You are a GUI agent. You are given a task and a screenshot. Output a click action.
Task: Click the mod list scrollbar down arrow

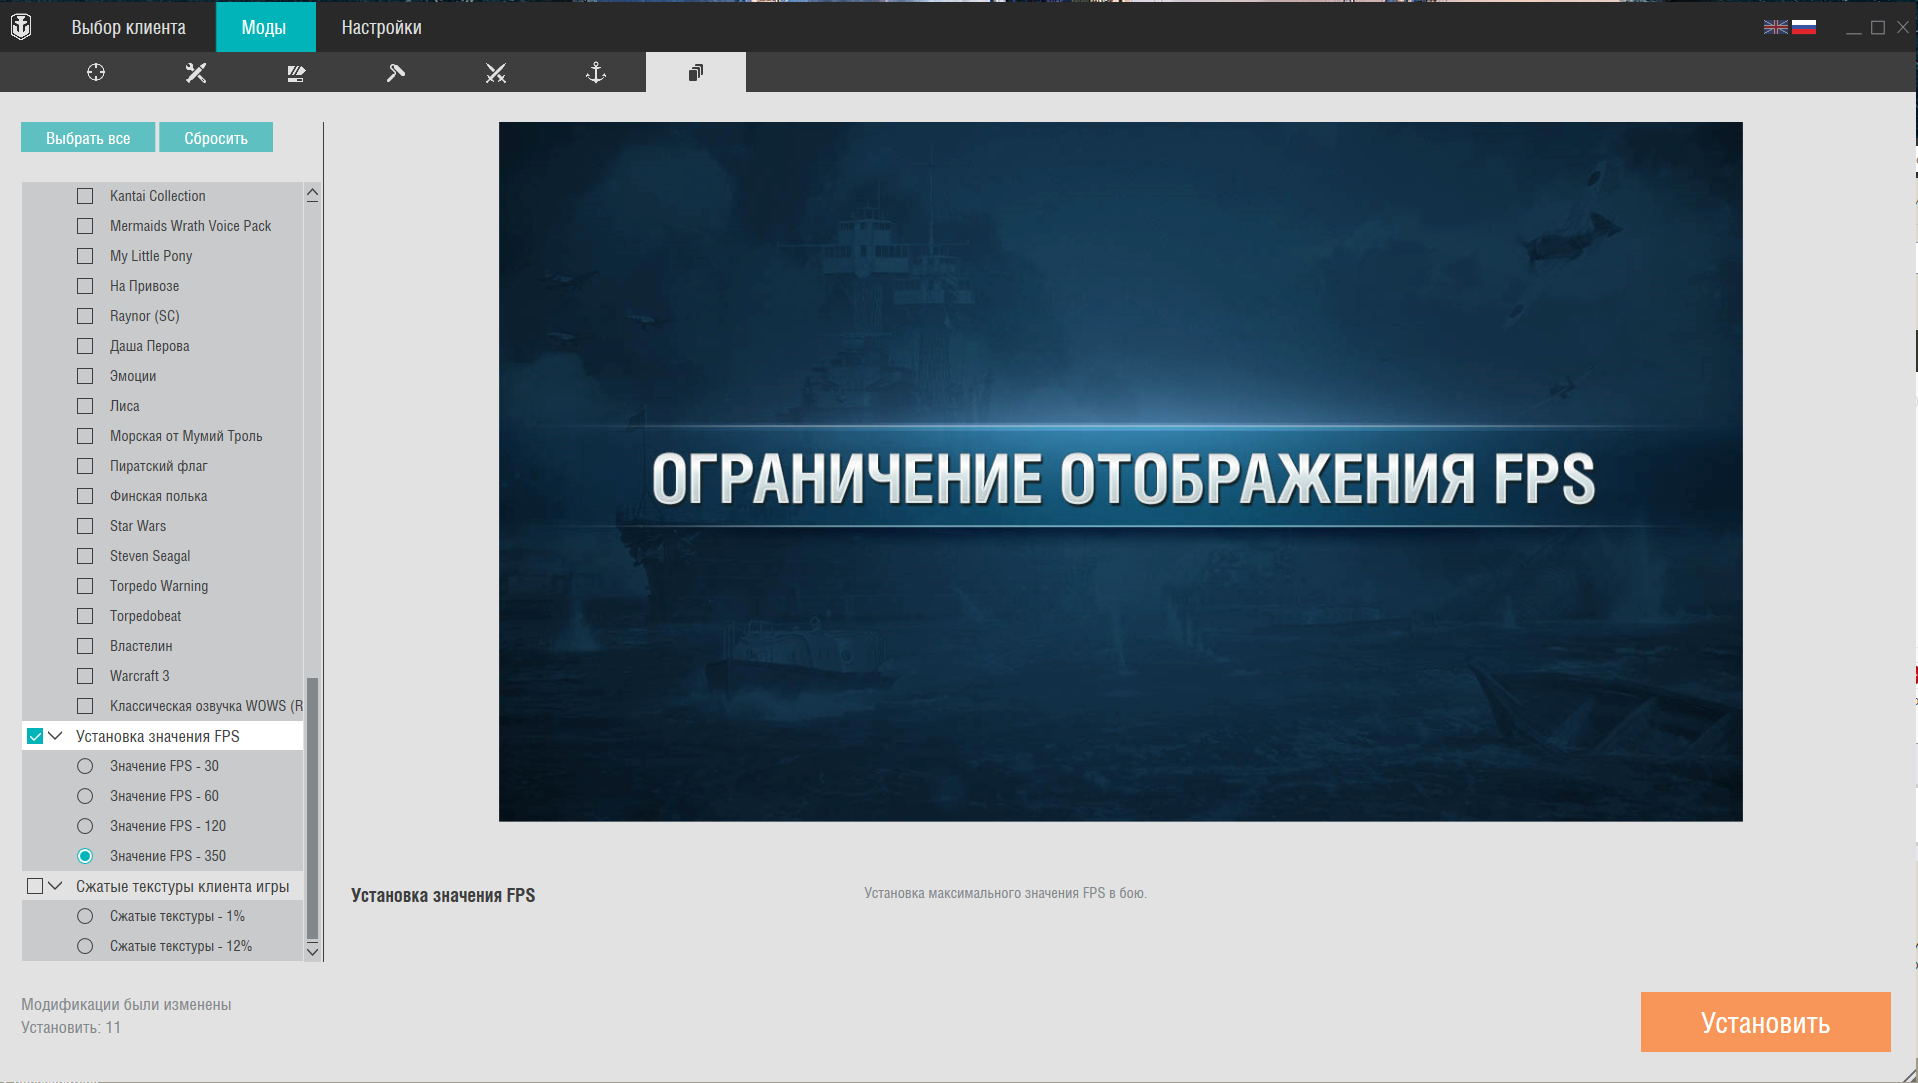point(312,951)
